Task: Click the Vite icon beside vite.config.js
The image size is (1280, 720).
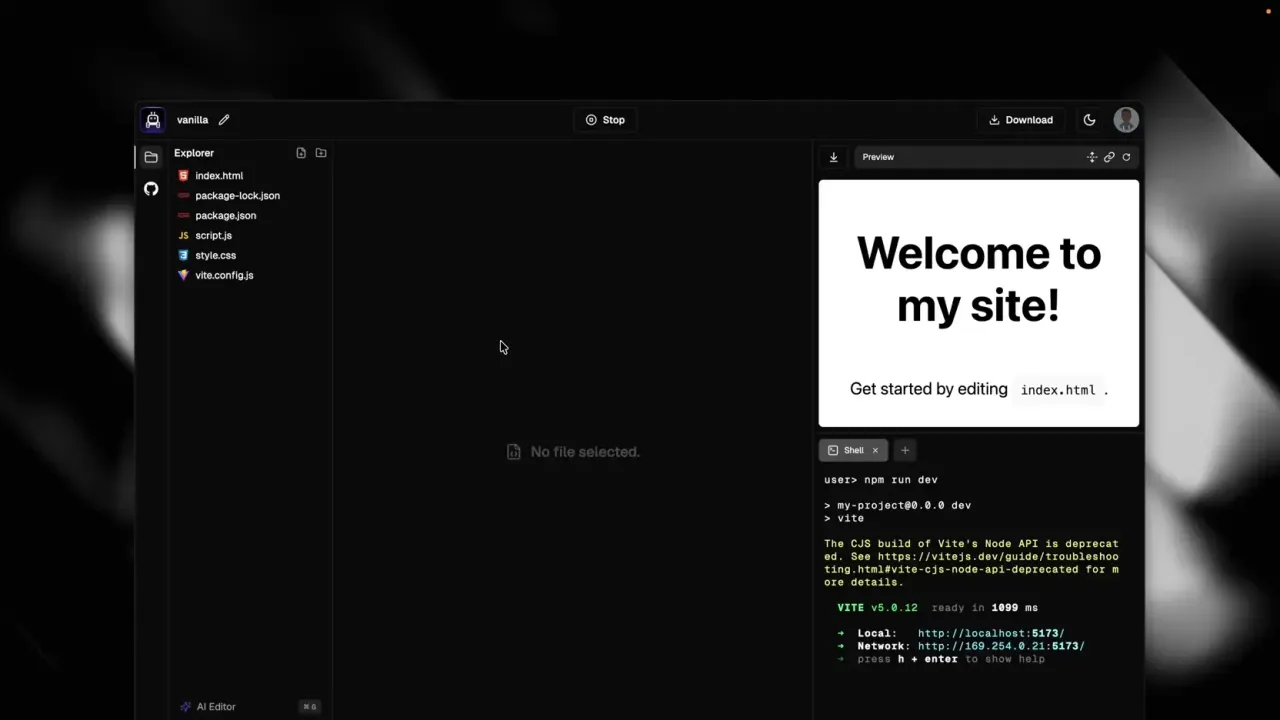Action: [x=183, y=275]
